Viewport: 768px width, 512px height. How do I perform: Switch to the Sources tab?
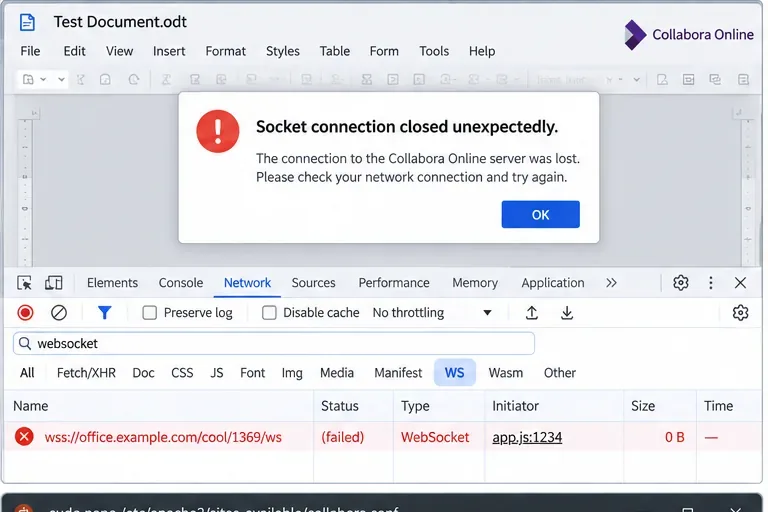(x=313, y=283)
